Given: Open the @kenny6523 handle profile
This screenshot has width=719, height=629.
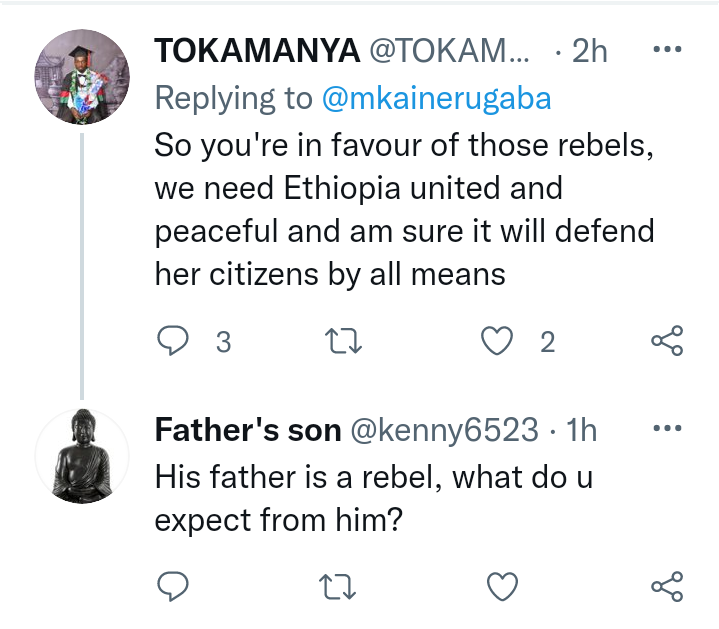Looking at the screenshot, I should coord(444,430).
